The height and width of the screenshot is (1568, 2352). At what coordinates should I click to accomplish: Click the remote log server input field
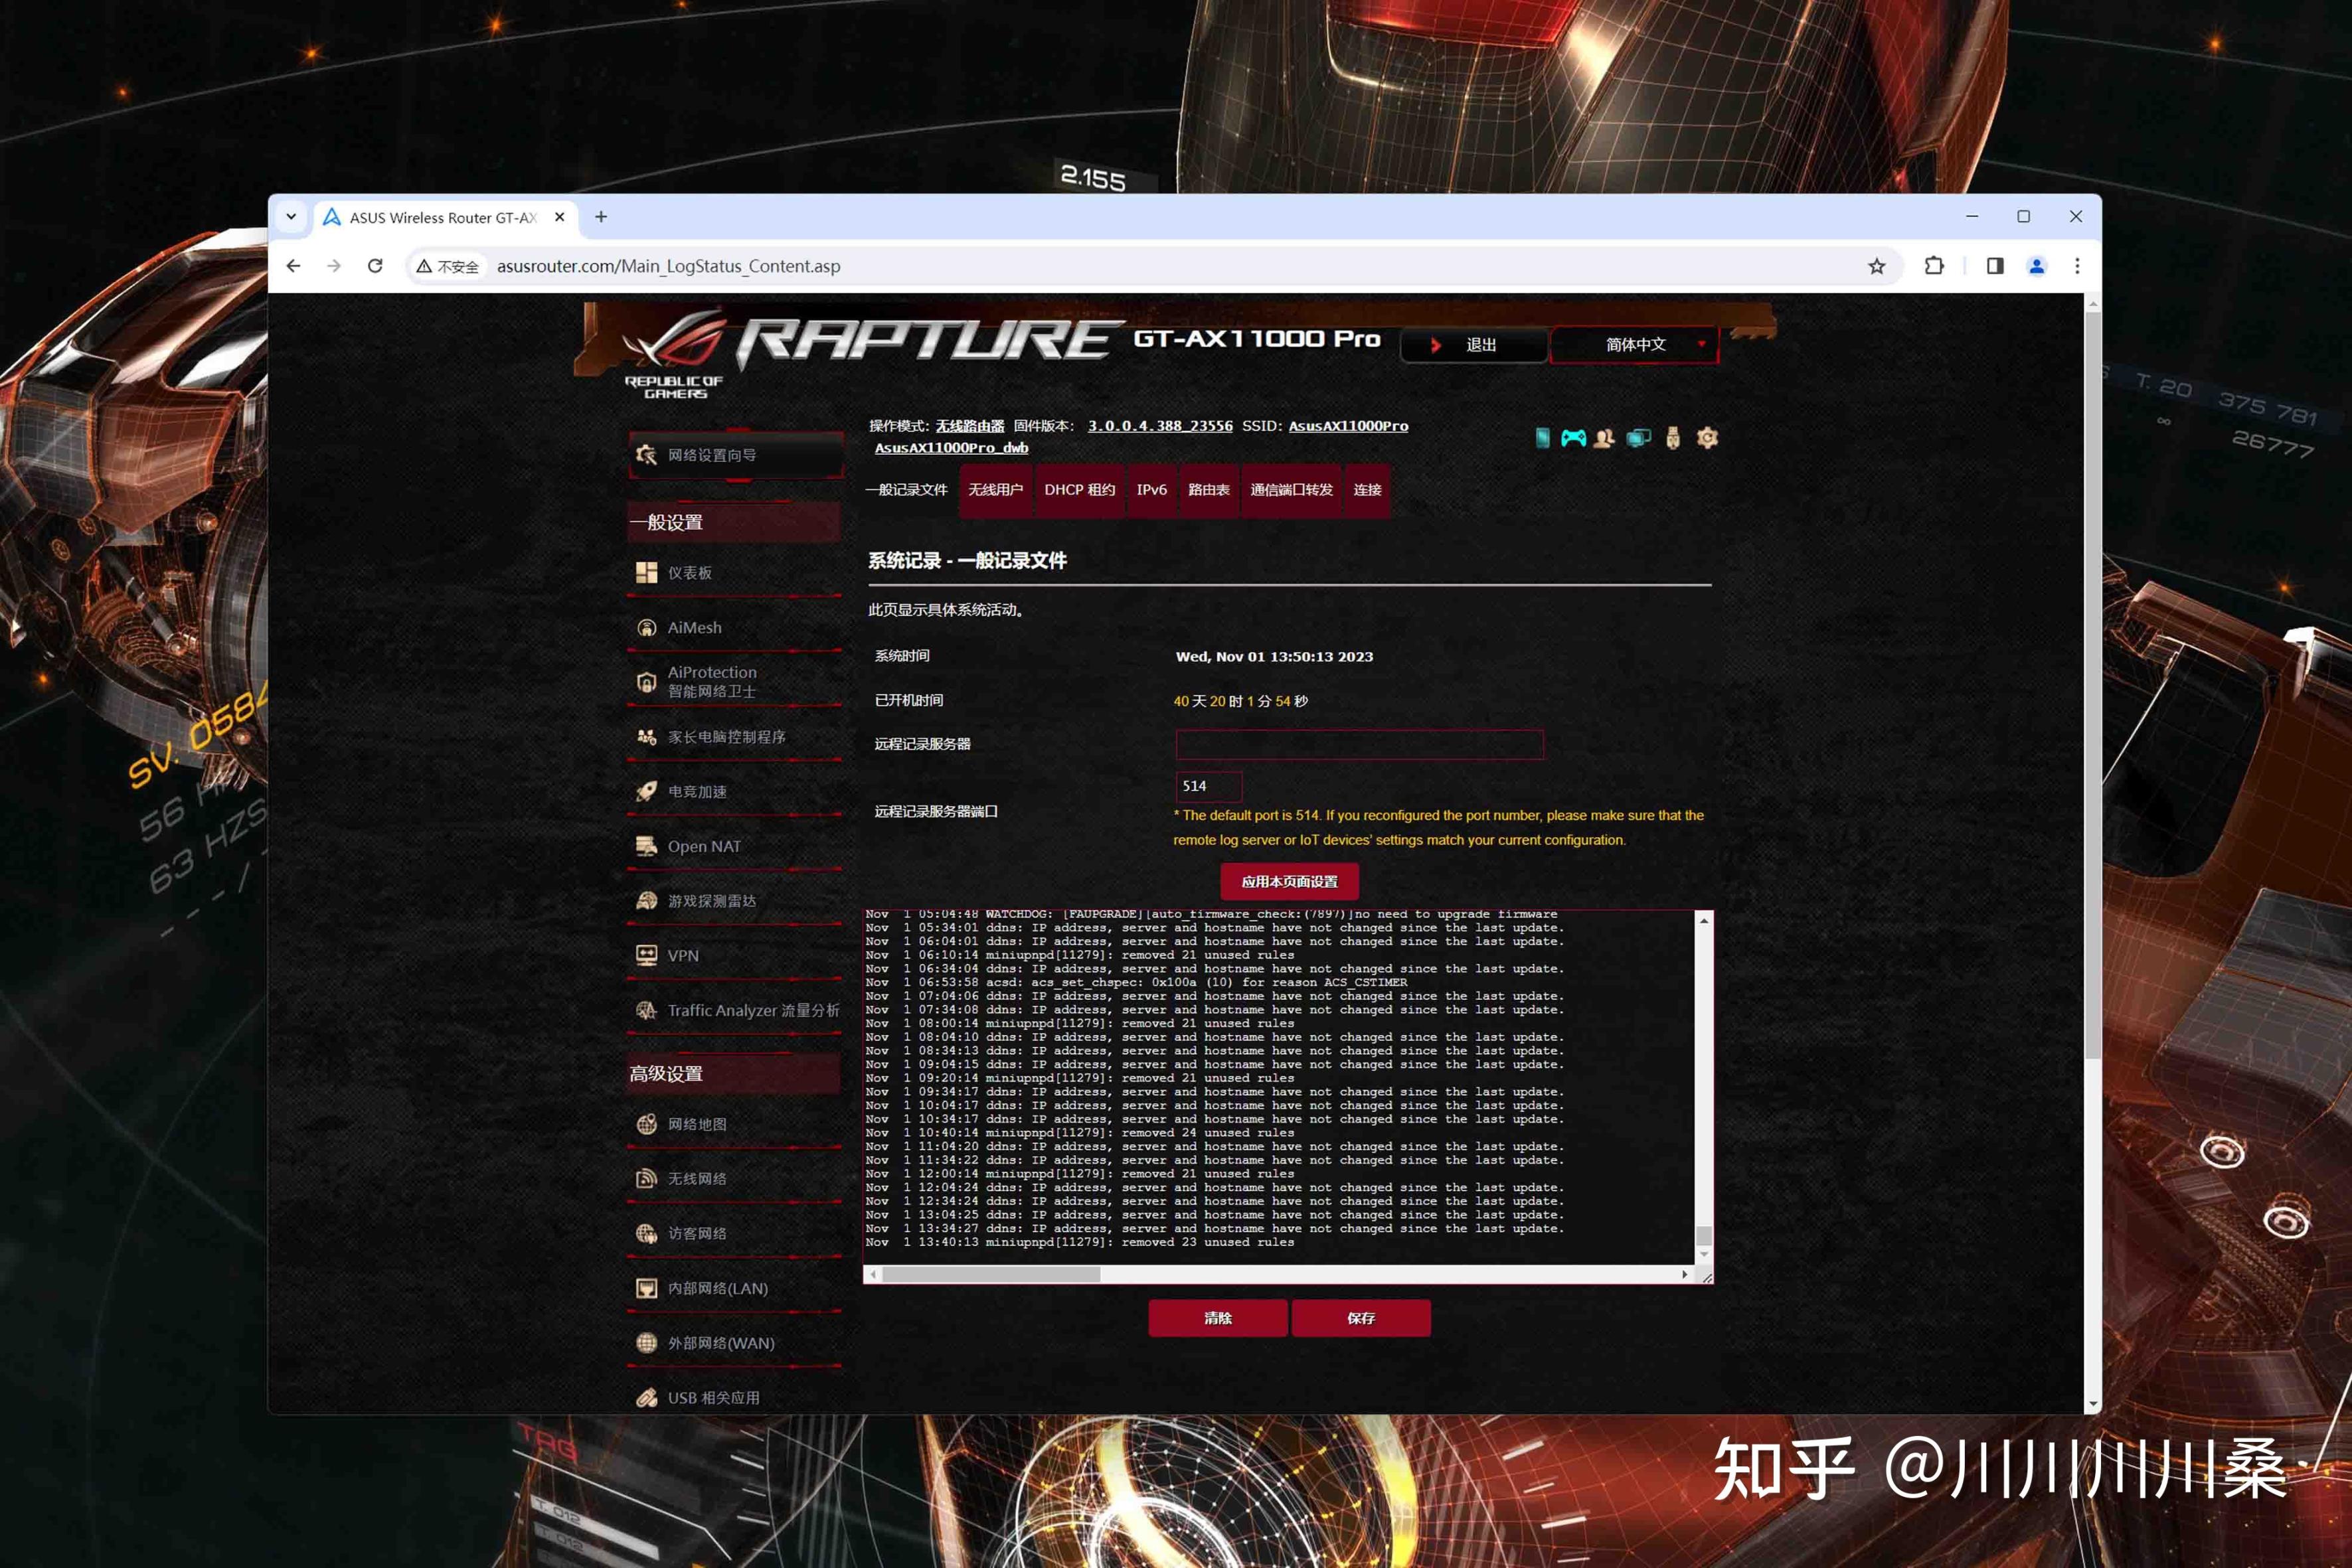[x=1359, y=744]
